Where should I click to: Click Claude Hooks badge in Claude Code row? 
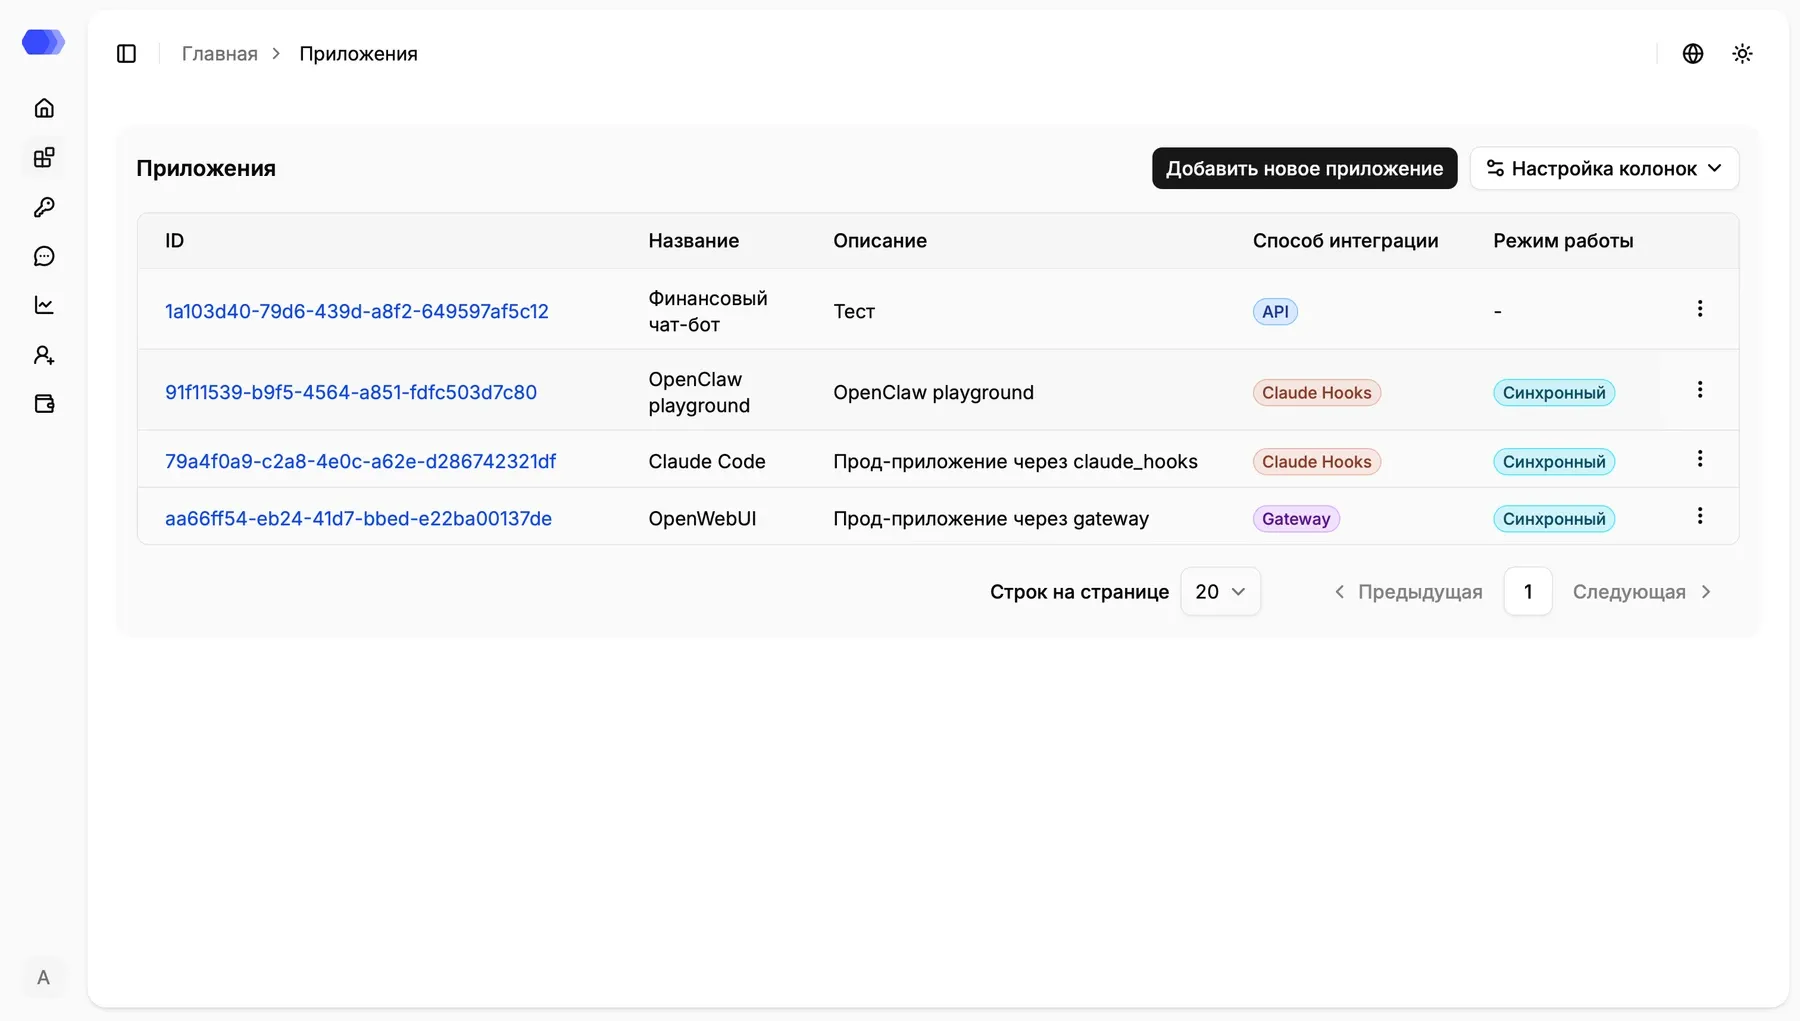point(1316,461)
